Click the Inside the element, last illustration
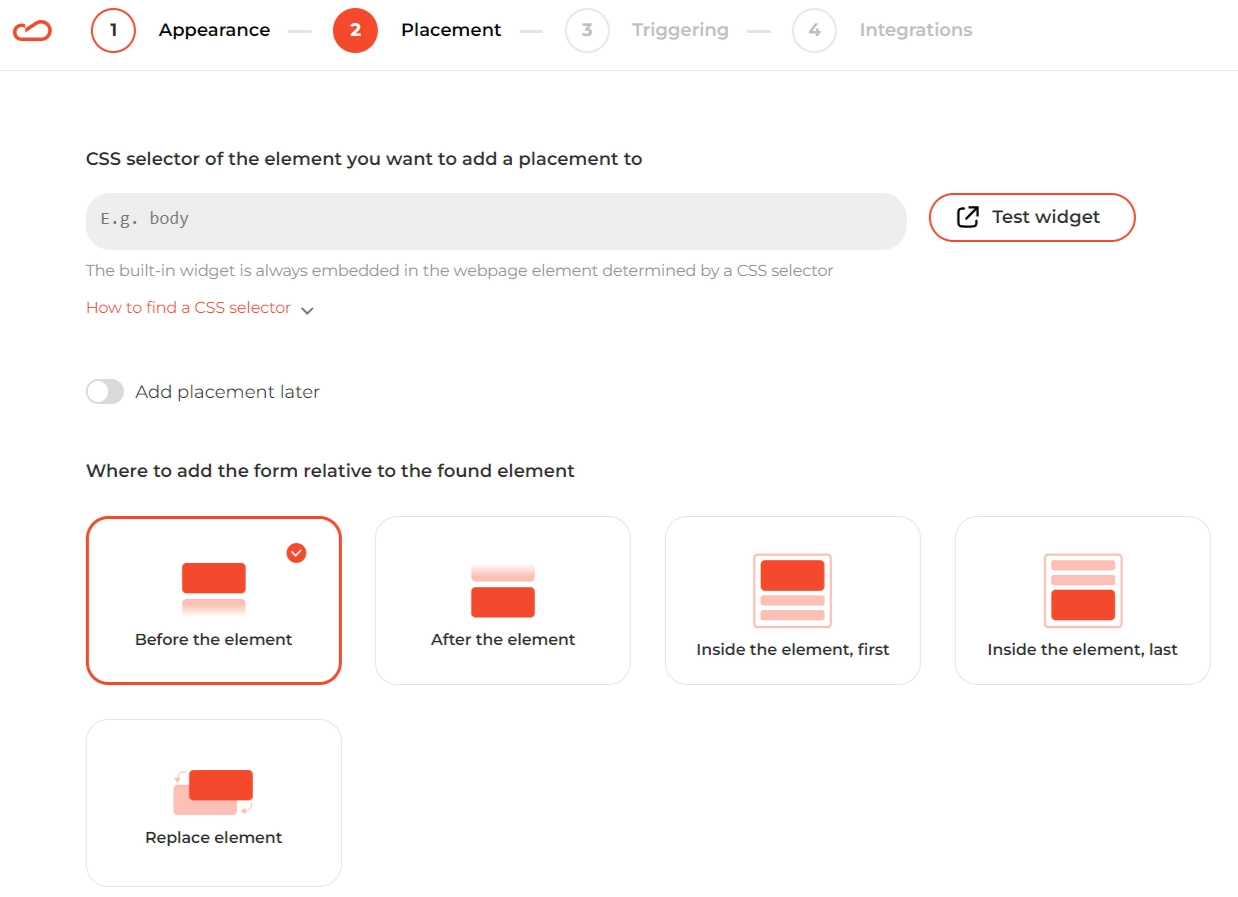1238x897 pixels. 1083,591
